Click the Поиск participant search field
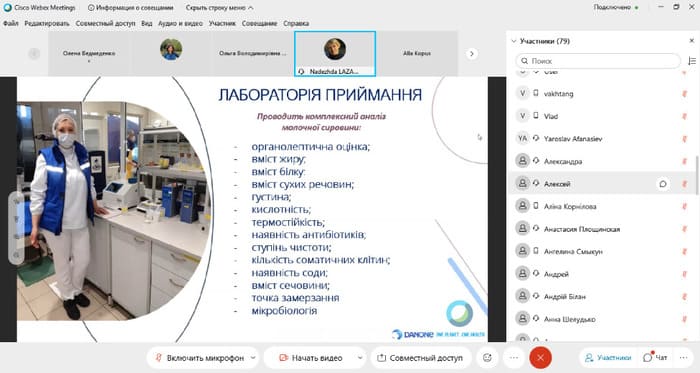Image resolution: width=700 pixels, height=373 pixels. (598, 61)
